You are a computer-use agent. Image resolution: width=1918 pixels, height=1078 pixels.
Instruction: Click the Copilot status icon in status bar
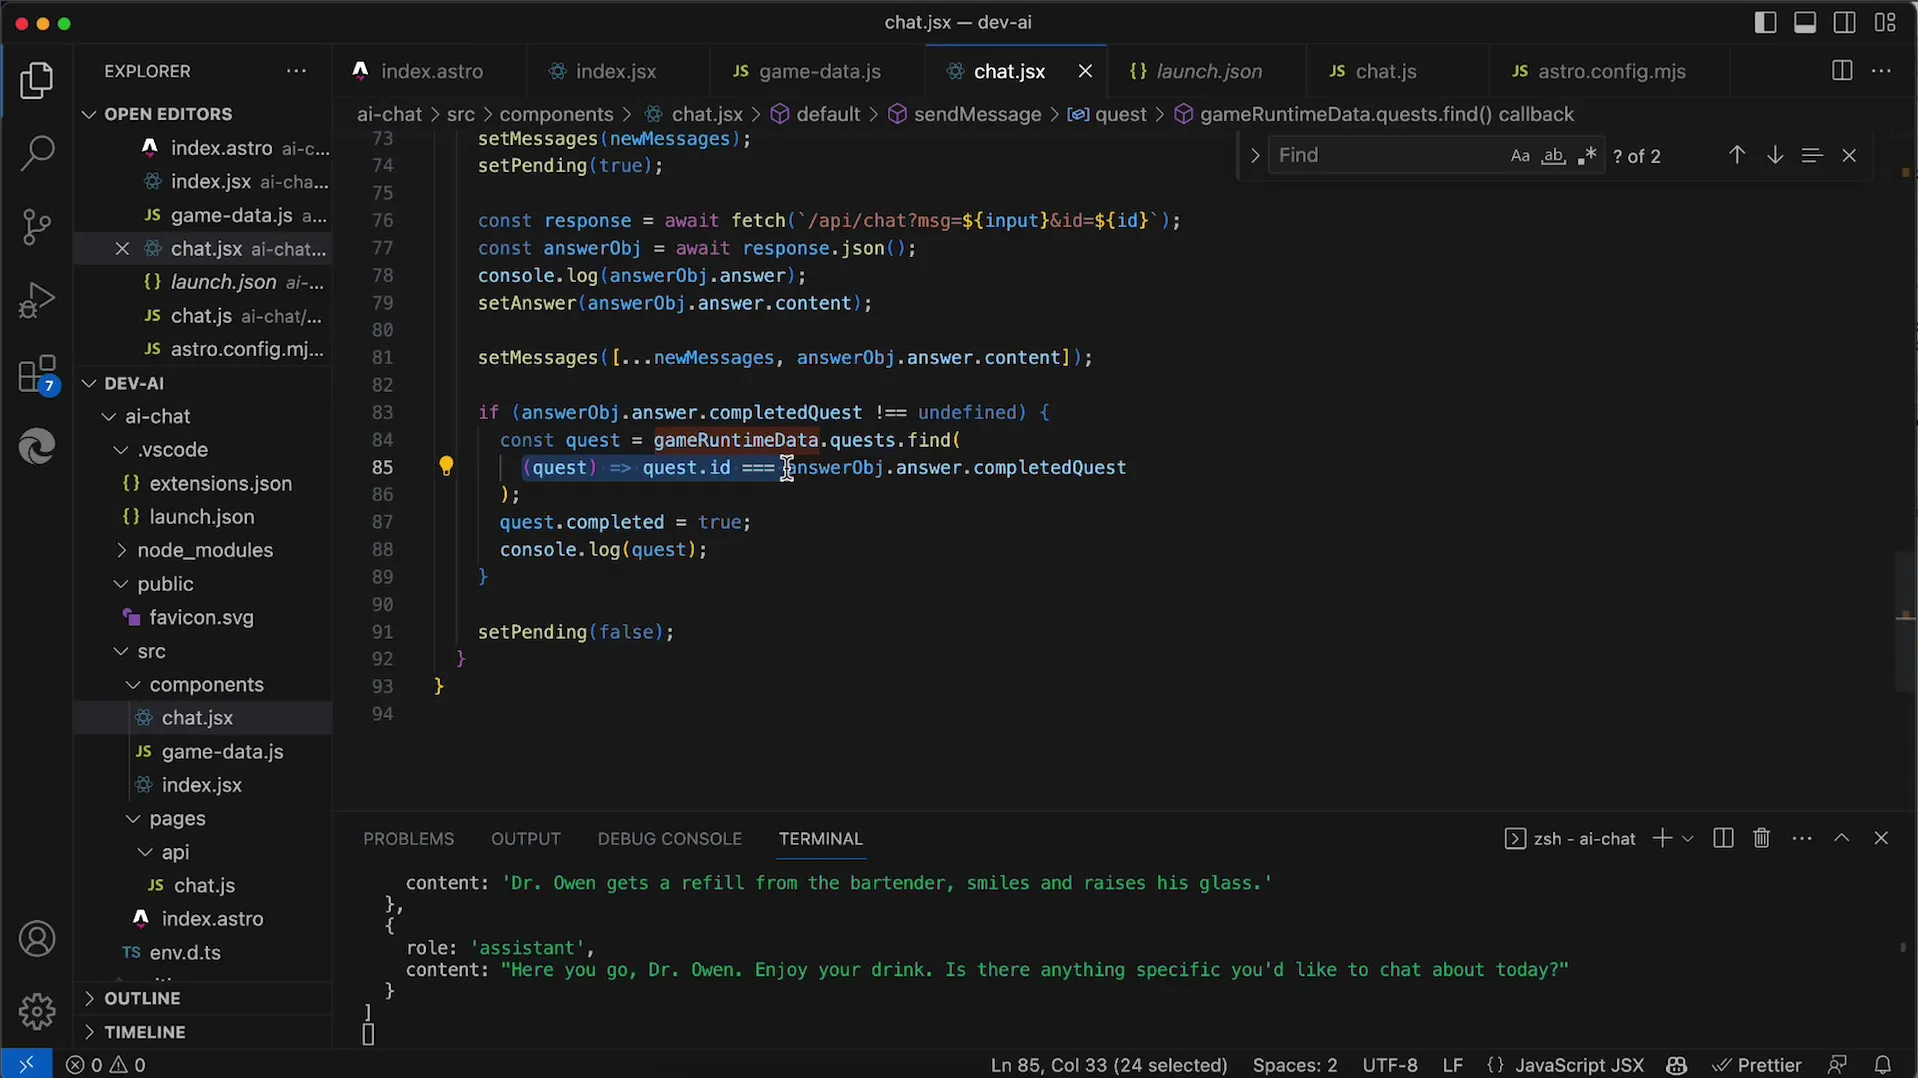point(1677,1065)
